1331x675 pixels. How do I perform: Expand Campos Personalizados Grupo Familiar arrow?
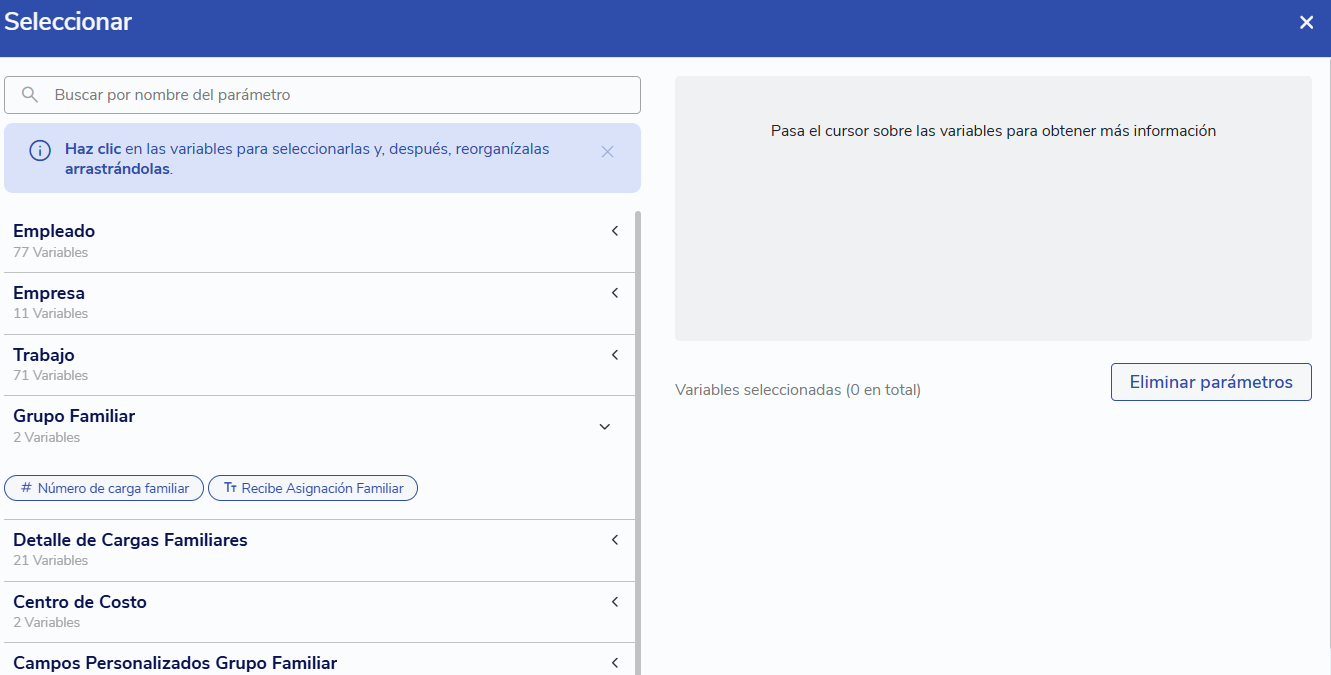615,663
